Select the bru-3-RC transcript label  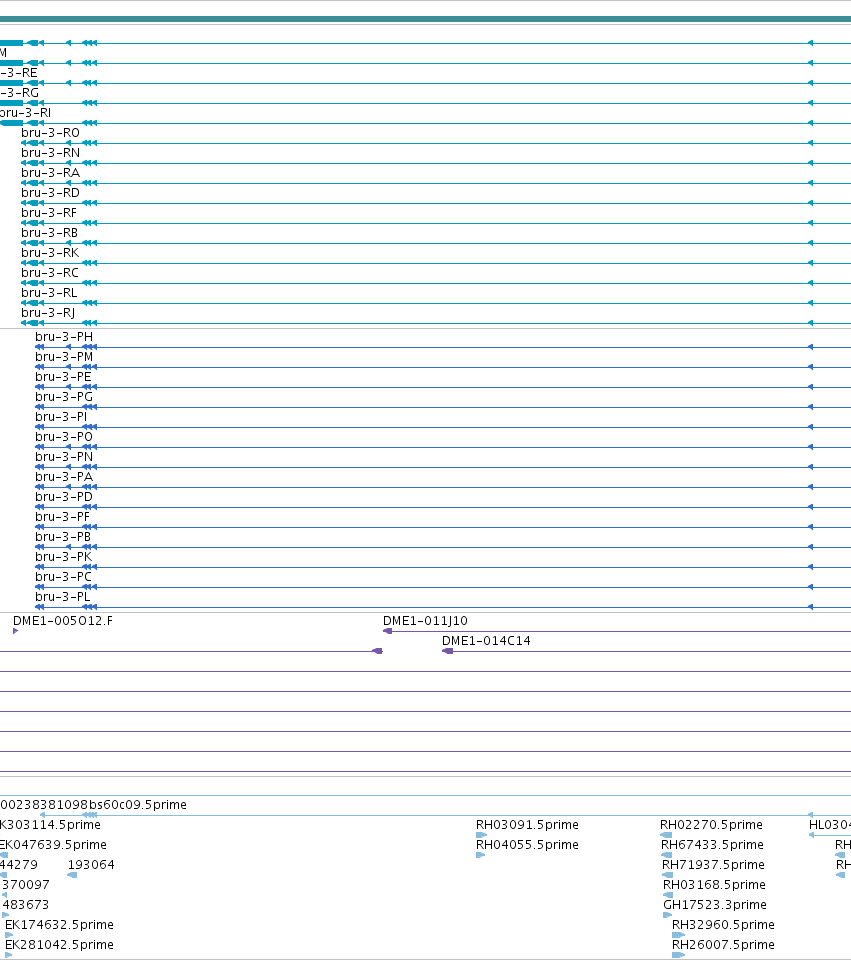pos(50,273)
